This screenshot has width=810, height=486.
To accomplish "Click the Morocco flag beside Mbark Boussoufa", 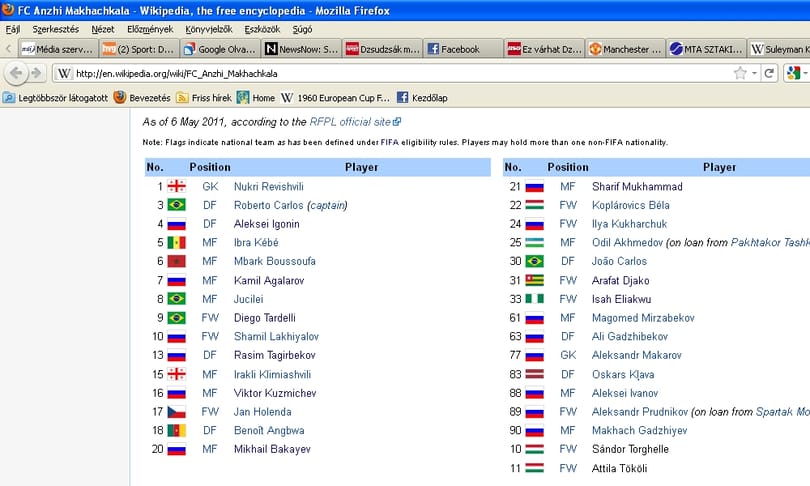I will pos(176,261).
